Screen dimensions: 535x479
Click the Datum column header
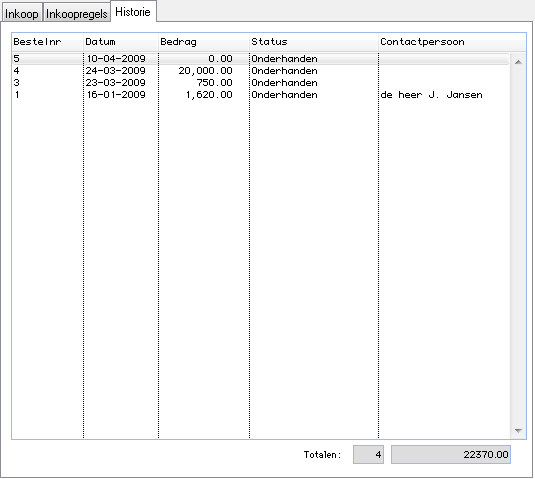click(x=121, y=42)
